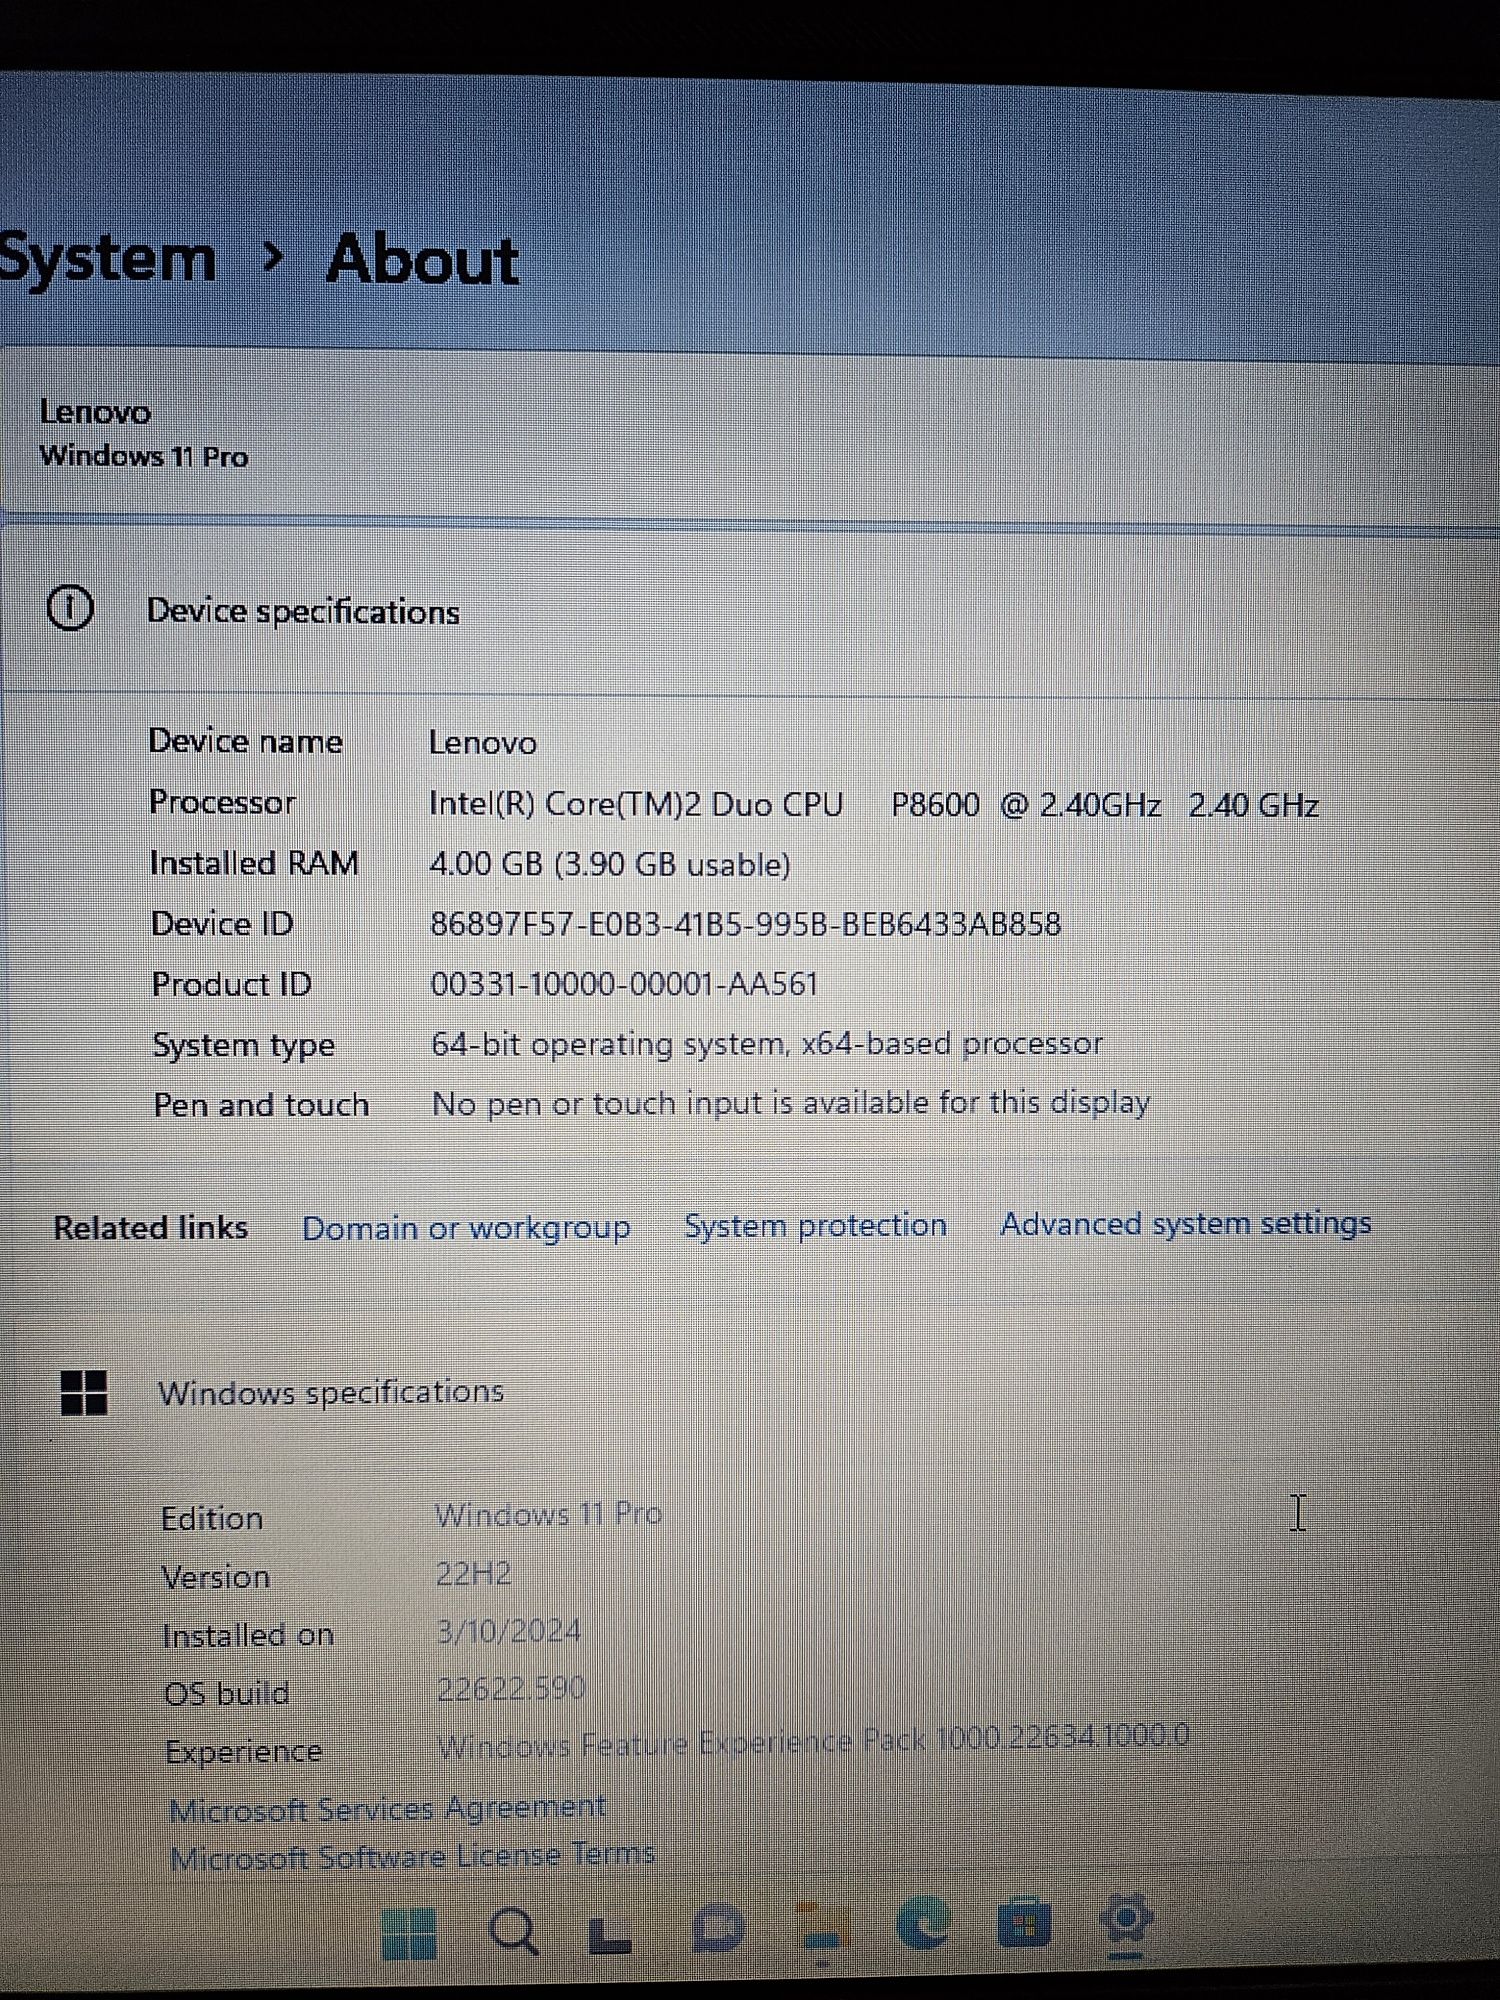Click the Pen and touch label

point(261,1105)
